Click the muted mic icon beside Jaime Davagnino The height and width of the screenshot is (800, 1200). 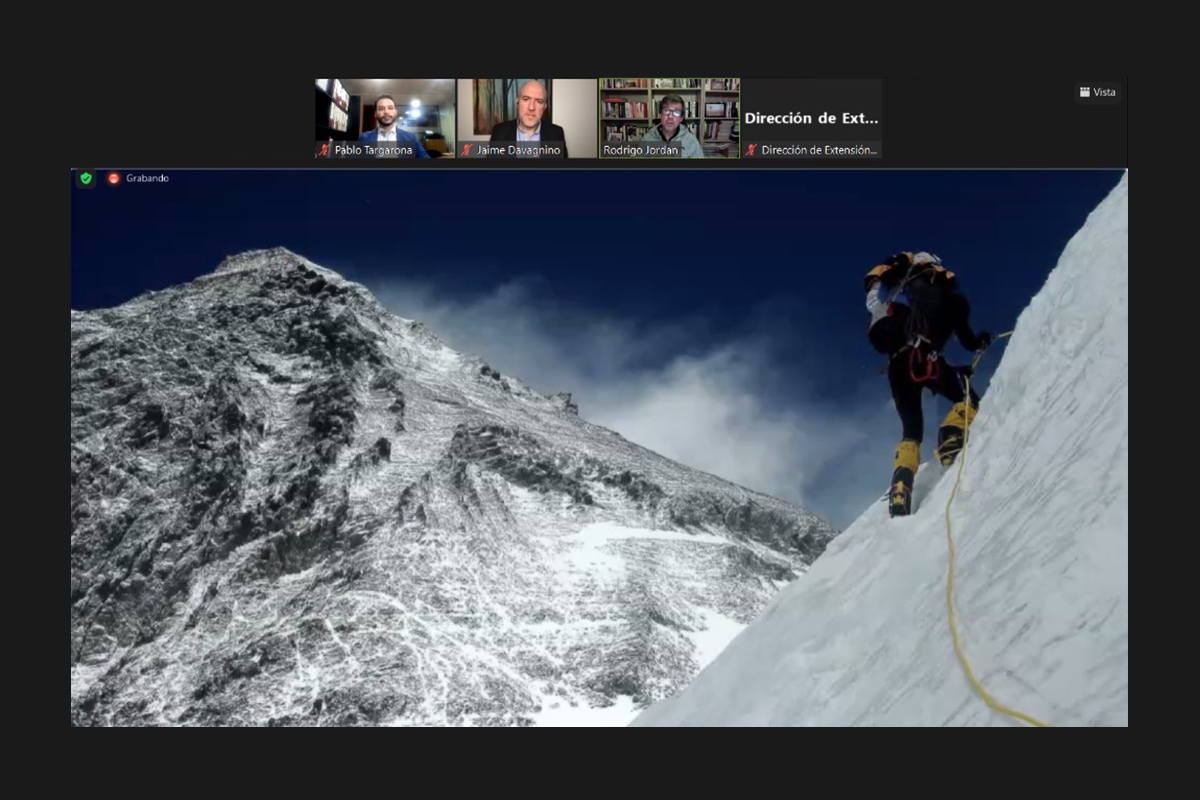click(x=467, y=150)
